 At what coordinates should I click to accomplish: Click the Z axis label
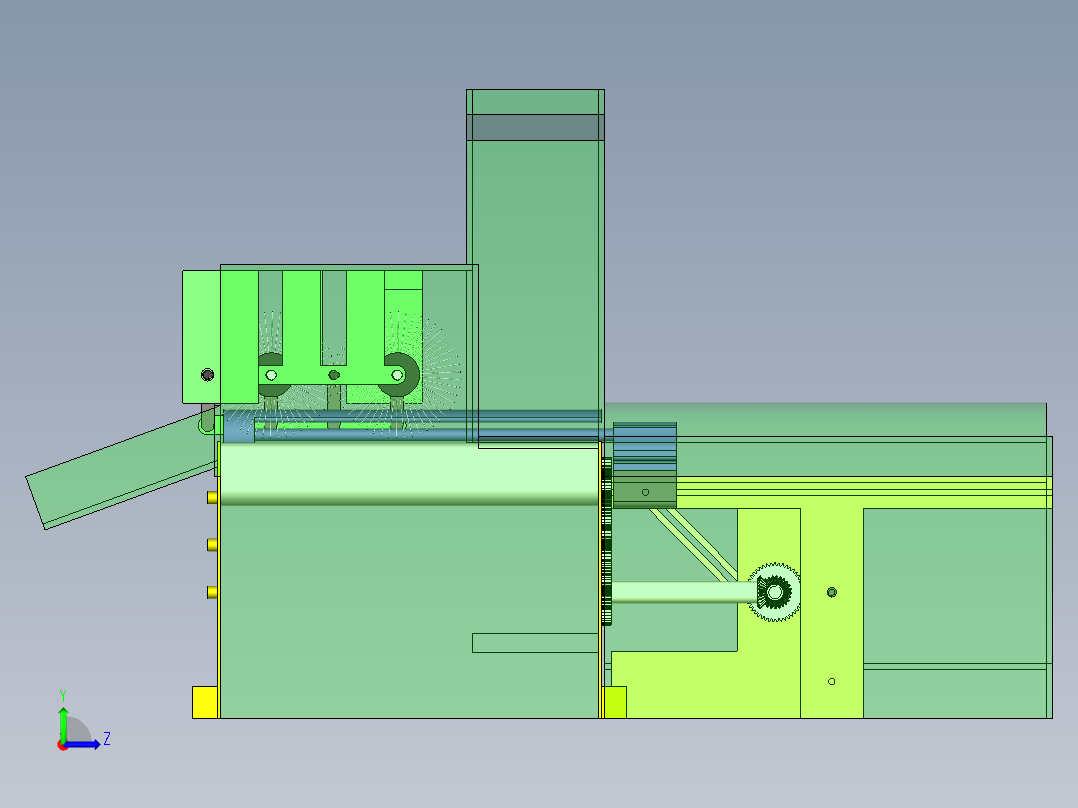107,739
